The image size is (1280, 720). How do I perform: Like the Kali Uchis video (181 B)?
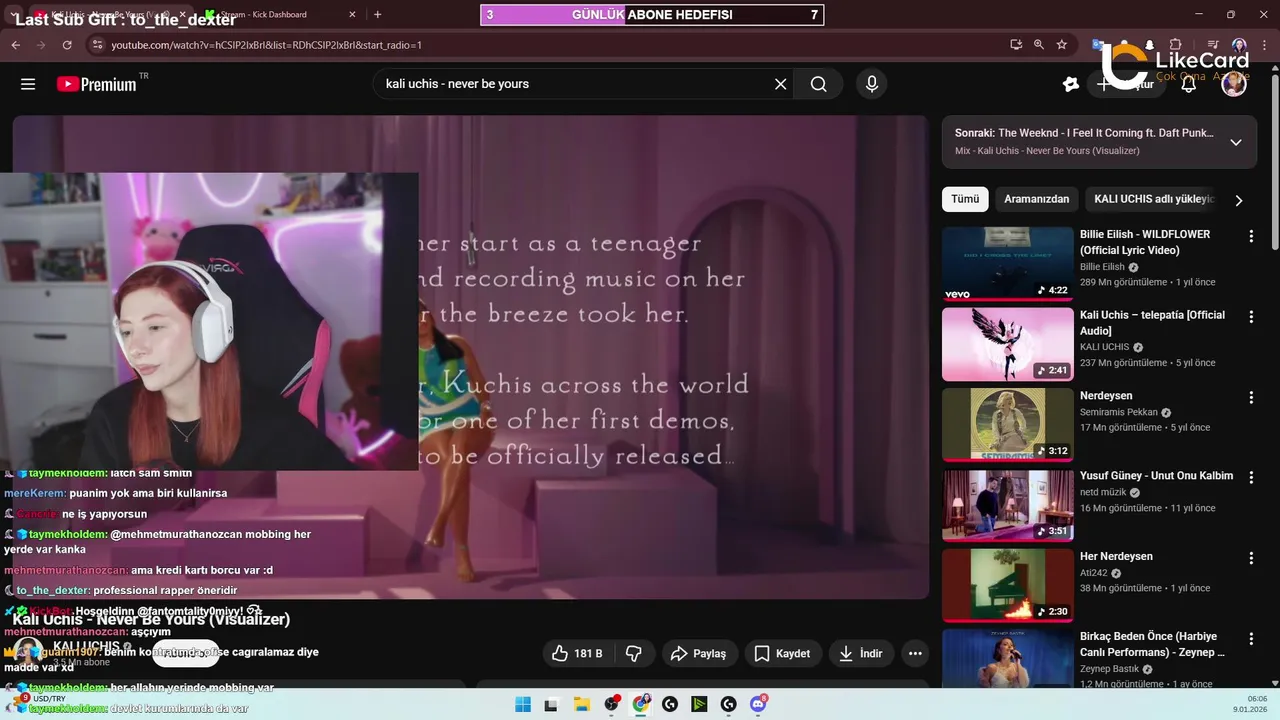(x=579, y=653)
